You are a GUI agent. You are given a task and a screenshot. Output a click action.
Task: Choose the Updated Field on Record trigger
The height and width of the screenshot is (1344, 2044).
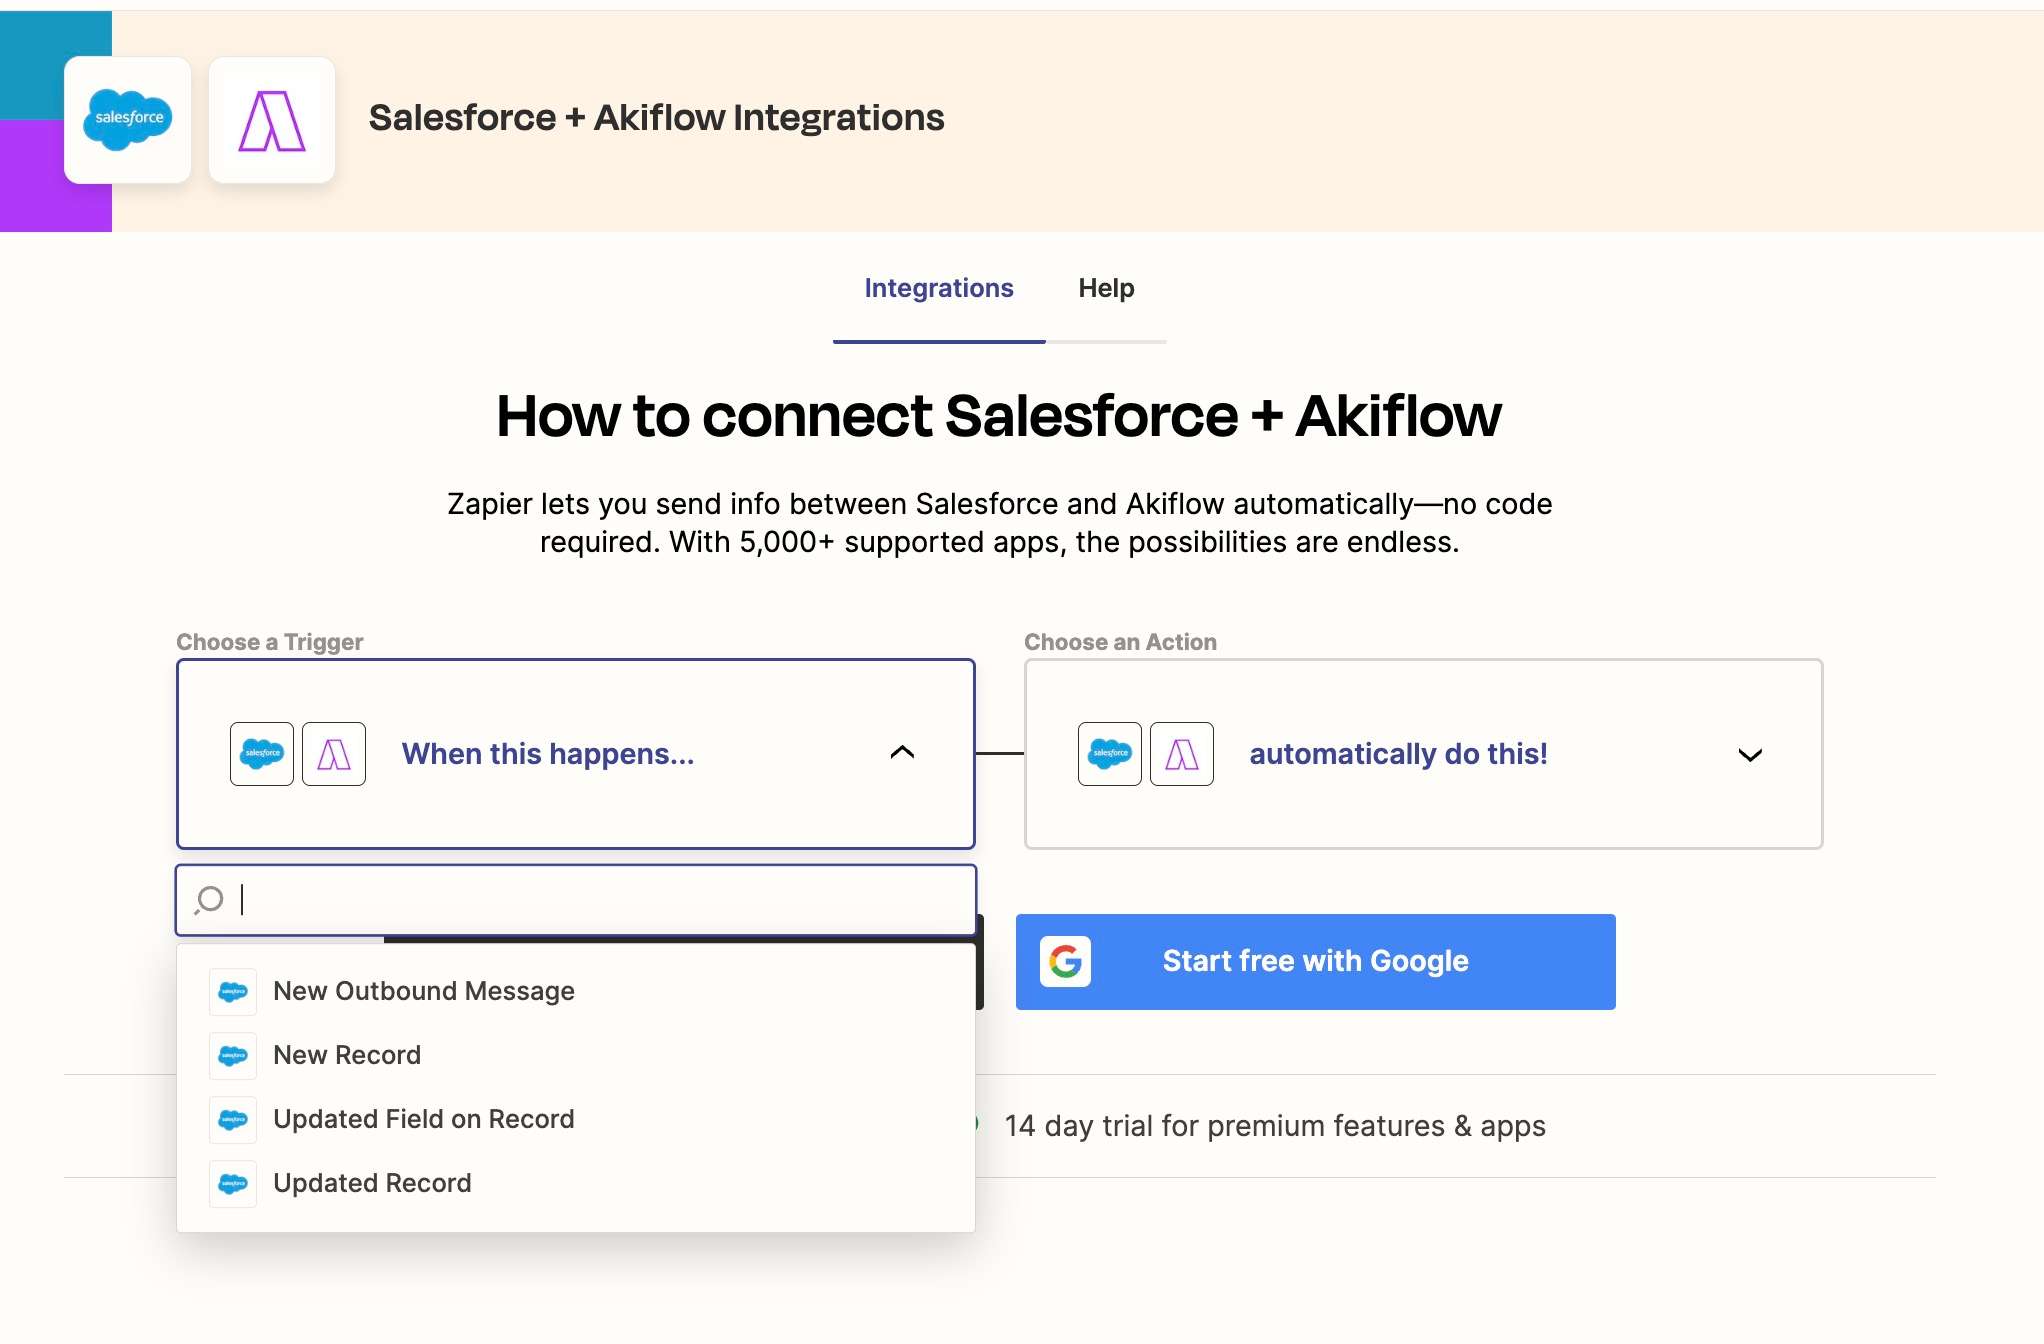576,1120
